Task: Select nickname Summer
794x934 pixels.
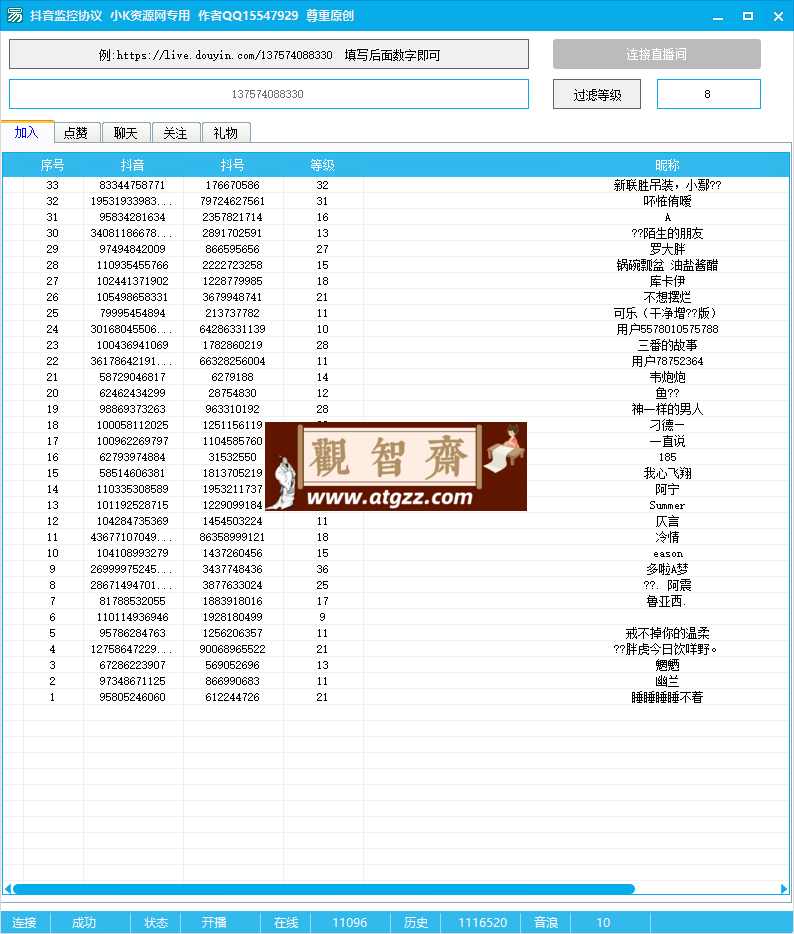Action: pyautogui.click(x=667, y=505)
